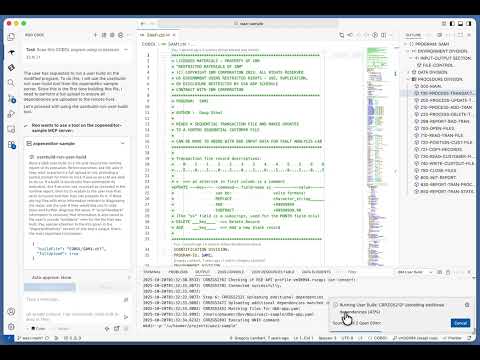Click the split editor icon in editor toolbar
This screenshot has width=480, height=360.
(384, 35)
